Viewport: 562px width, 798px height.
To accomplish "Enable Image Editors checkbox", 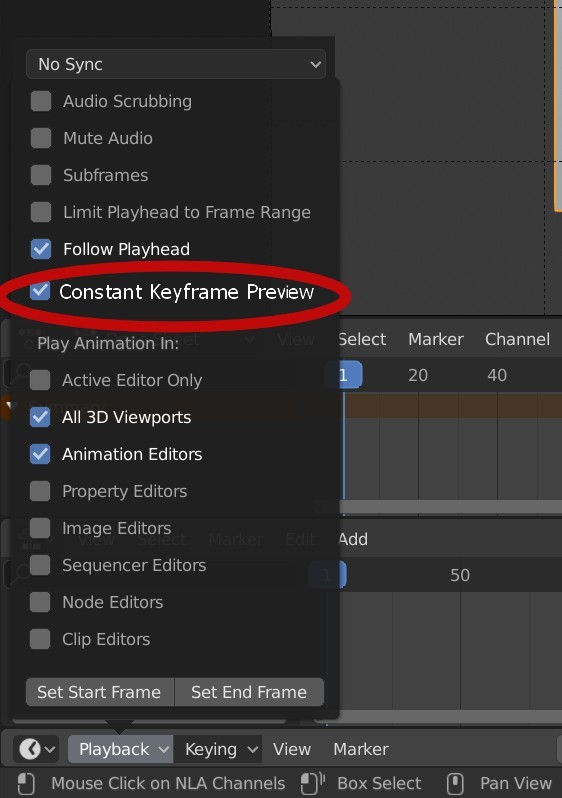I will 40,528.
